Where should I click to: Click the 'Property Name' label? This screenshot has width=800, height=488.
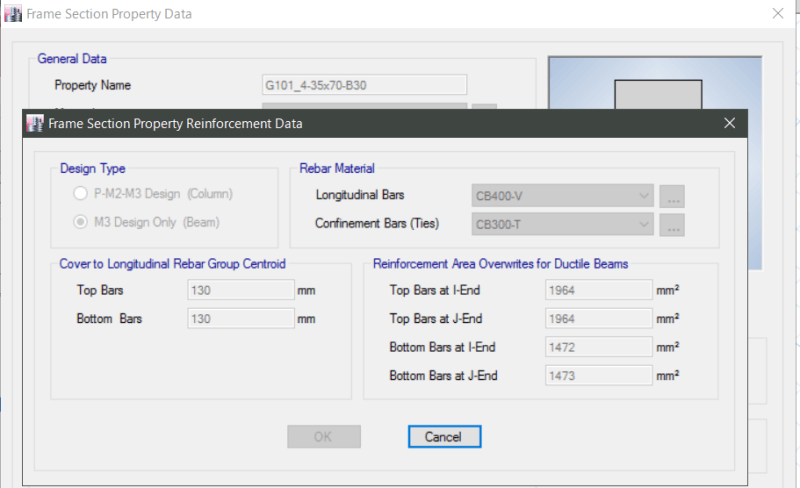(x=92, y=85)
